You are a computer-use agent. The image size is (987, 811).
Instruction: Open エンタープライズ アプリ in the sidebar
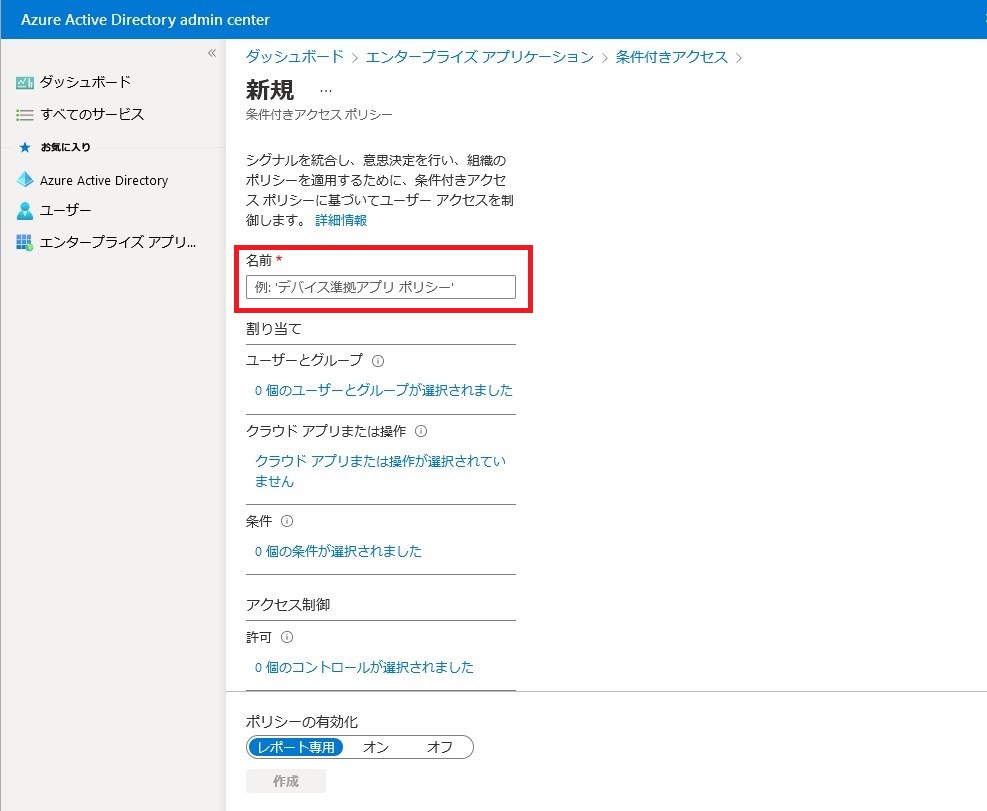(118, 242)
